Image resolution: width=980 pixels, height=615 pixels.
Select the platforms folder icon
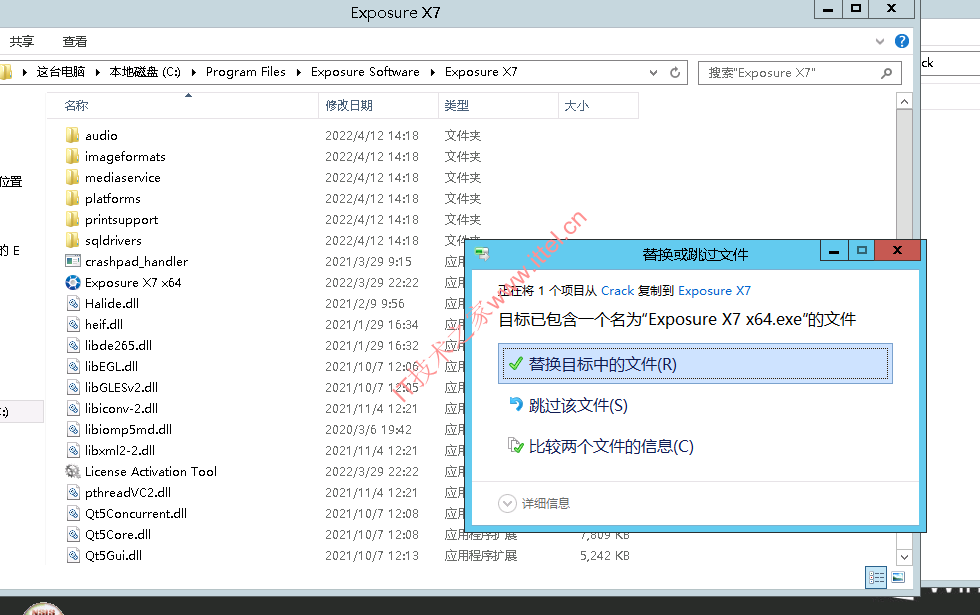[72, 198]
